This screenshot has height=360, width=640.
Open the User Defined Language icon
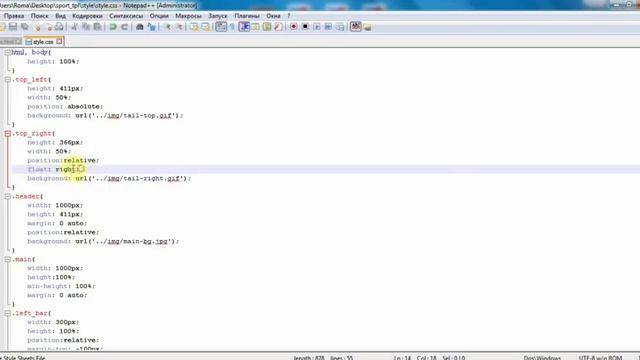256,27
